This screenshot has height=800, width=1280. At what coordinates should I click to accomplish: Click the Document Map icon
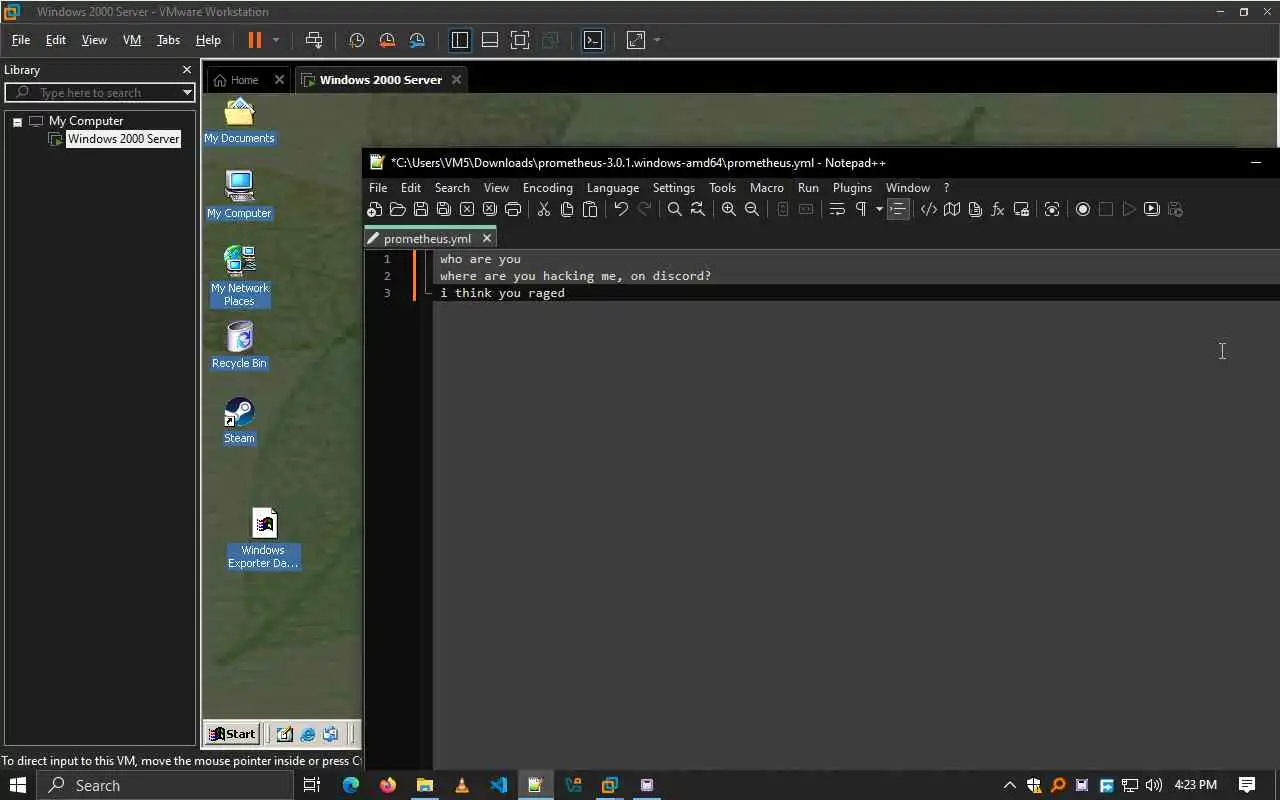tap(952, 209)
